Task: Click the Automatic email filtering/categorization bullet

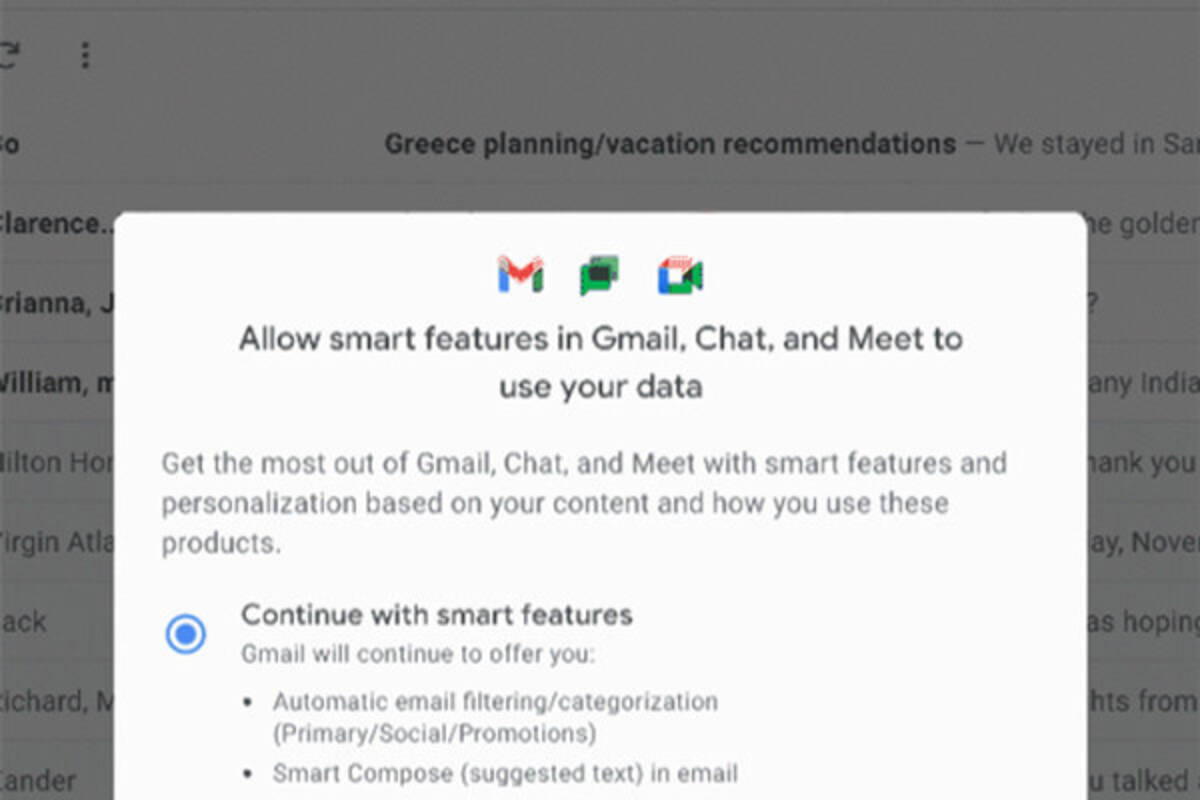Action: pyautogui.click(x=495, y=717)
